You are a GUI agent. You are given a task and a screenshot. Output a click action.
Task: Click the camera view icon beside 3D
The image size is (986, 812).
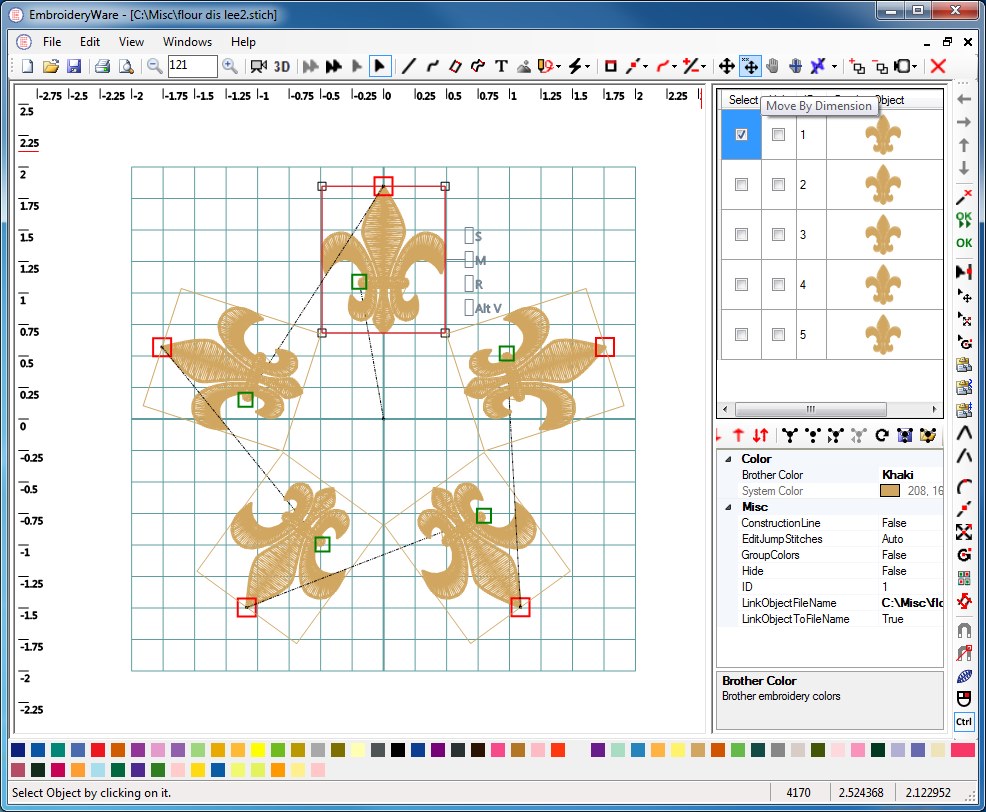pyautogui.click(x=258, y=66)
